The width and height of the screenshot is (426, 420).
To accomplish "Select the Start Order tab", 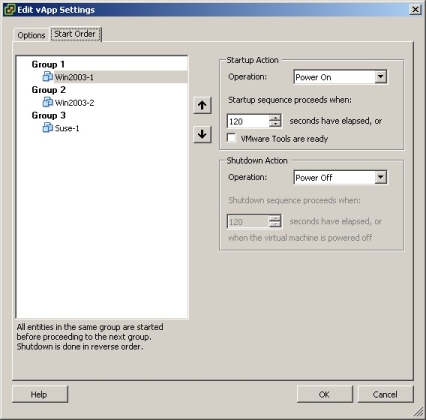I will click(x=76, y=34).
